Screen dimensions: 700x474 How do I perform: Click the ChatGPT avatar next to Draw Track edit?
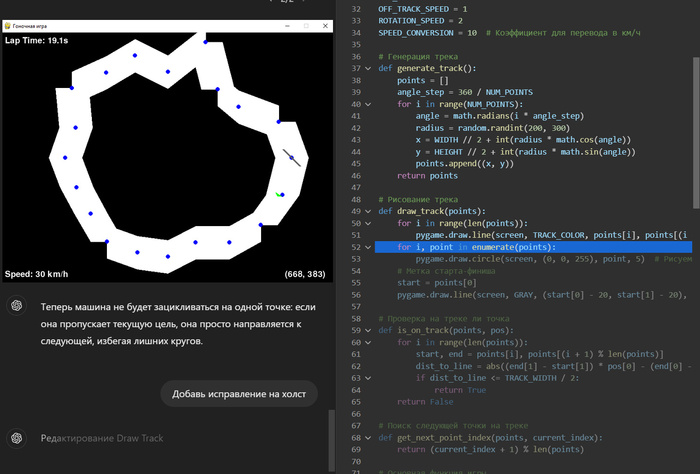(16, 438)
